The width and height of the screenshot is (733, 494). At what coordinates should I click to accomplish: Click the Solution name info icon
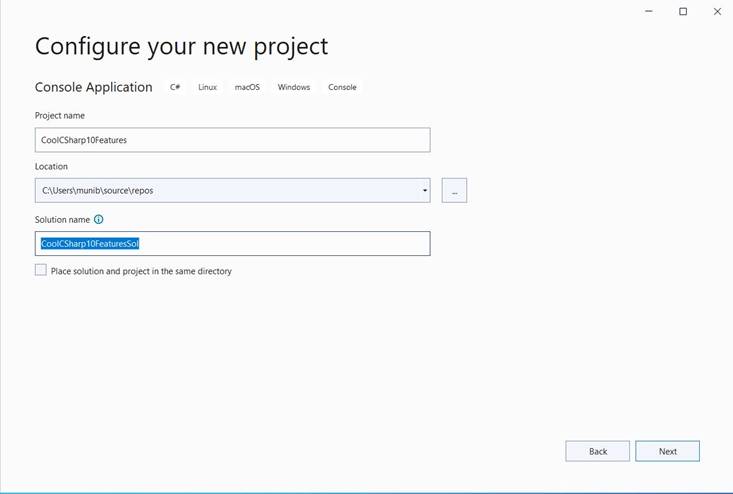tap(99, 219)
